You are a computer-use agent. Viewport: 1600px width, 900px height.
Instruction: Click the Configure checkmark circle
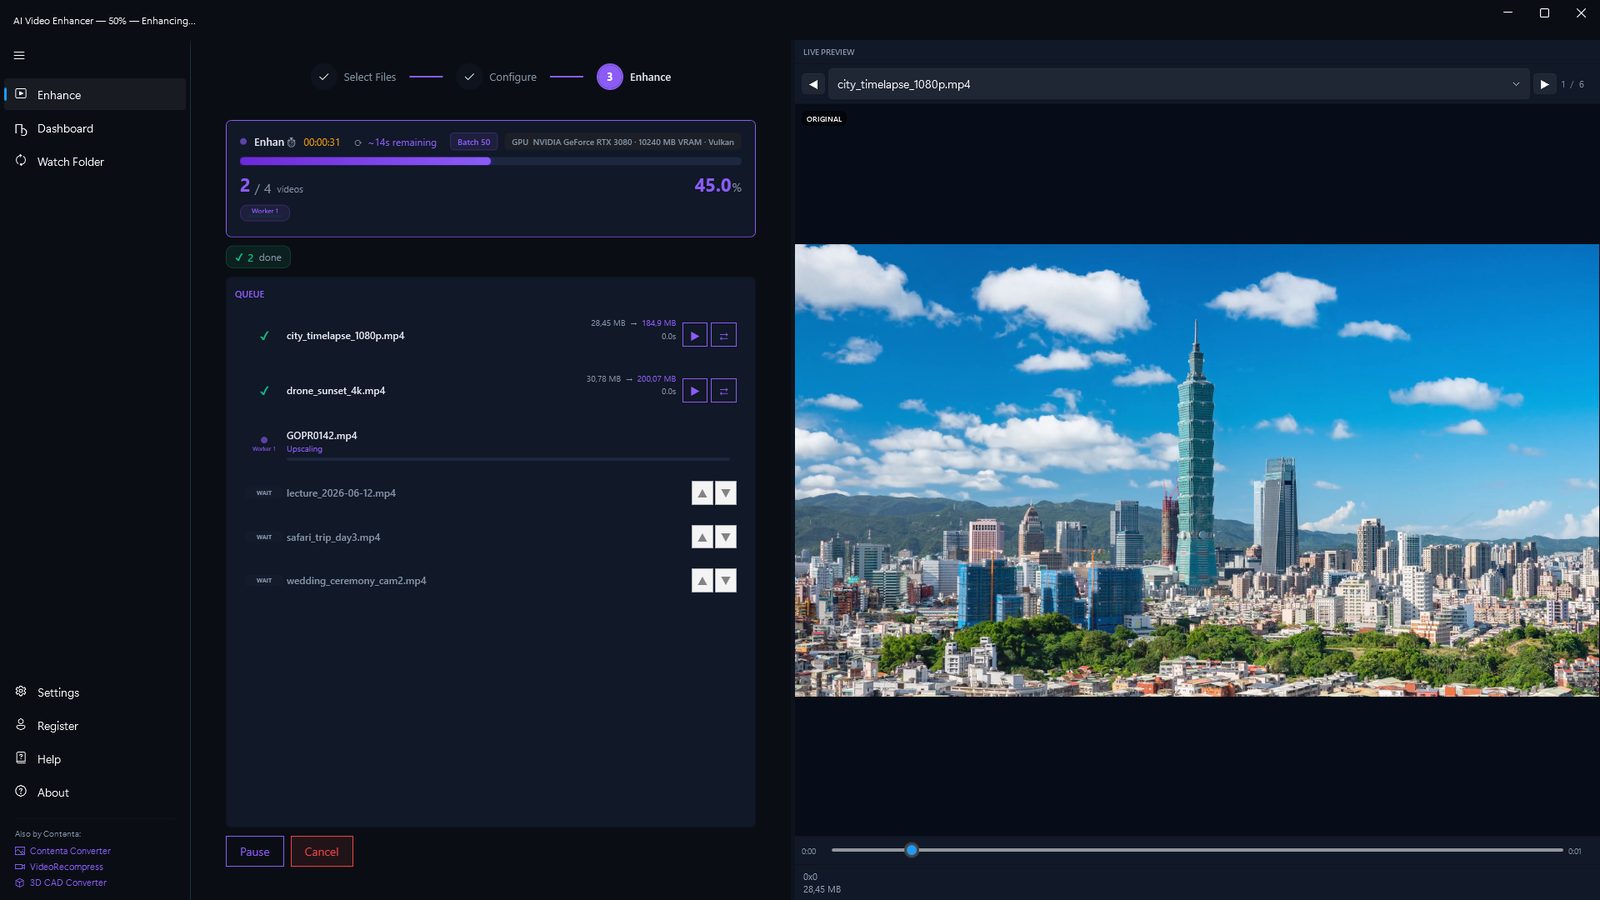tap(469, 77)
